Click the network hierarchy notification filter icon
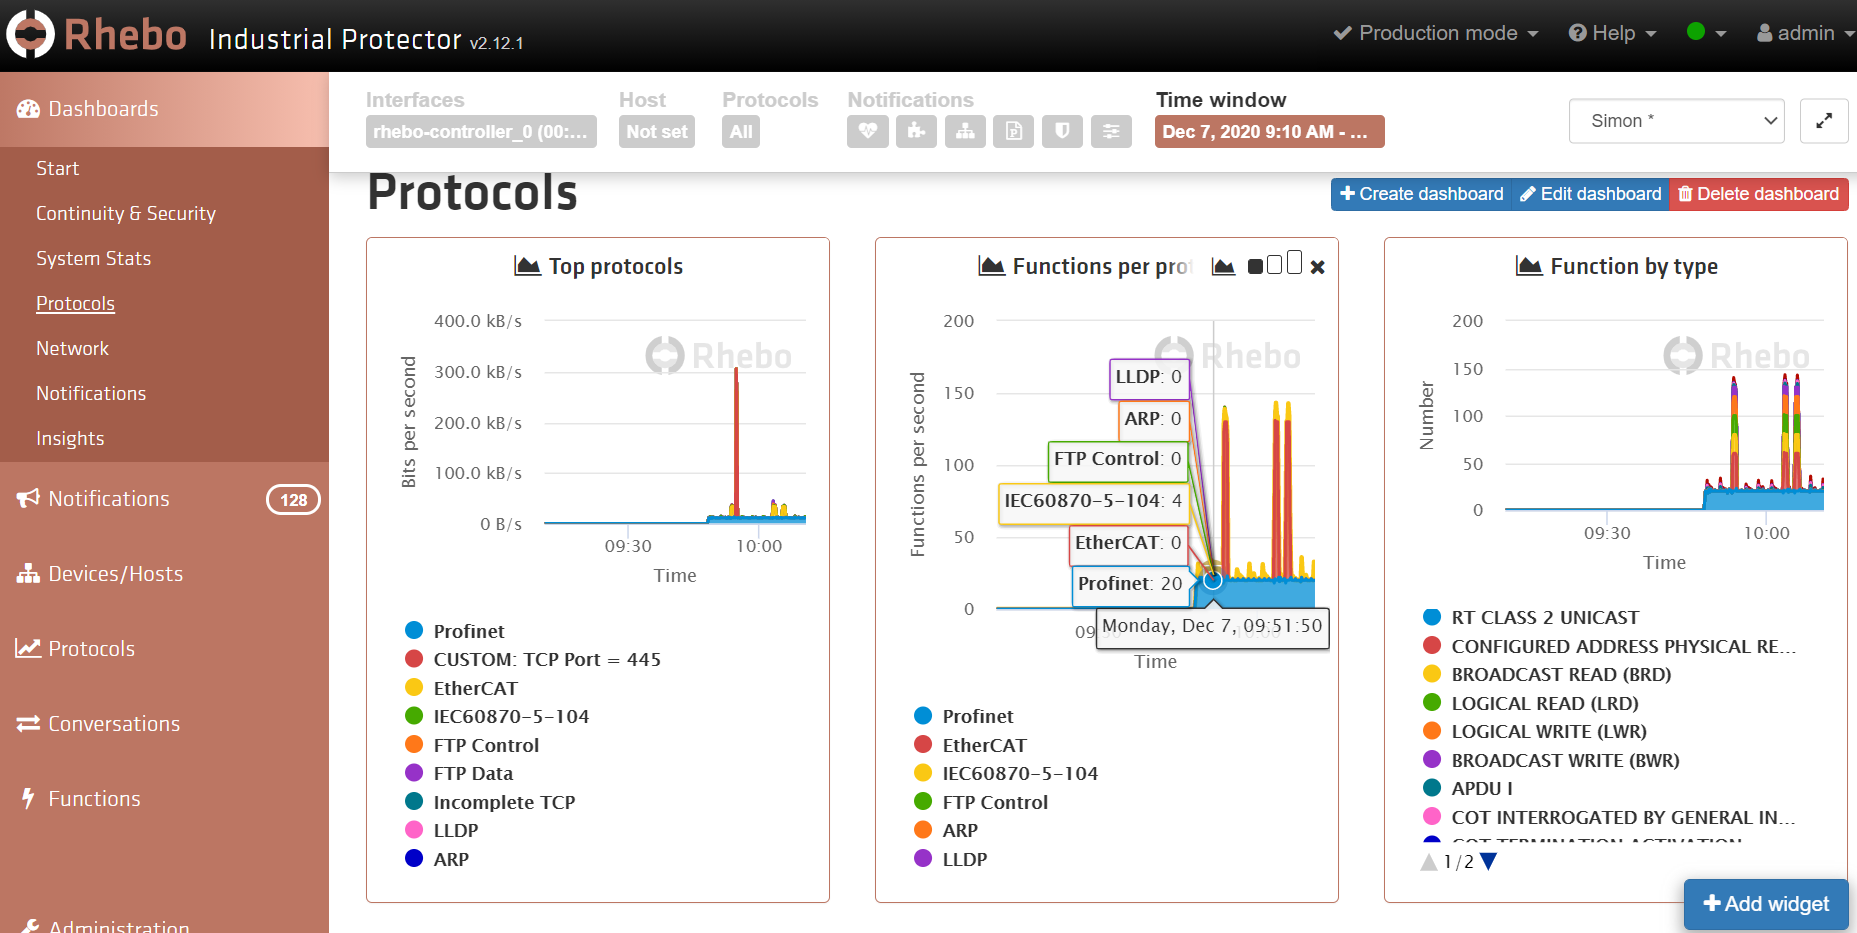Screen dimensions: 1857x933 [965, 131]
